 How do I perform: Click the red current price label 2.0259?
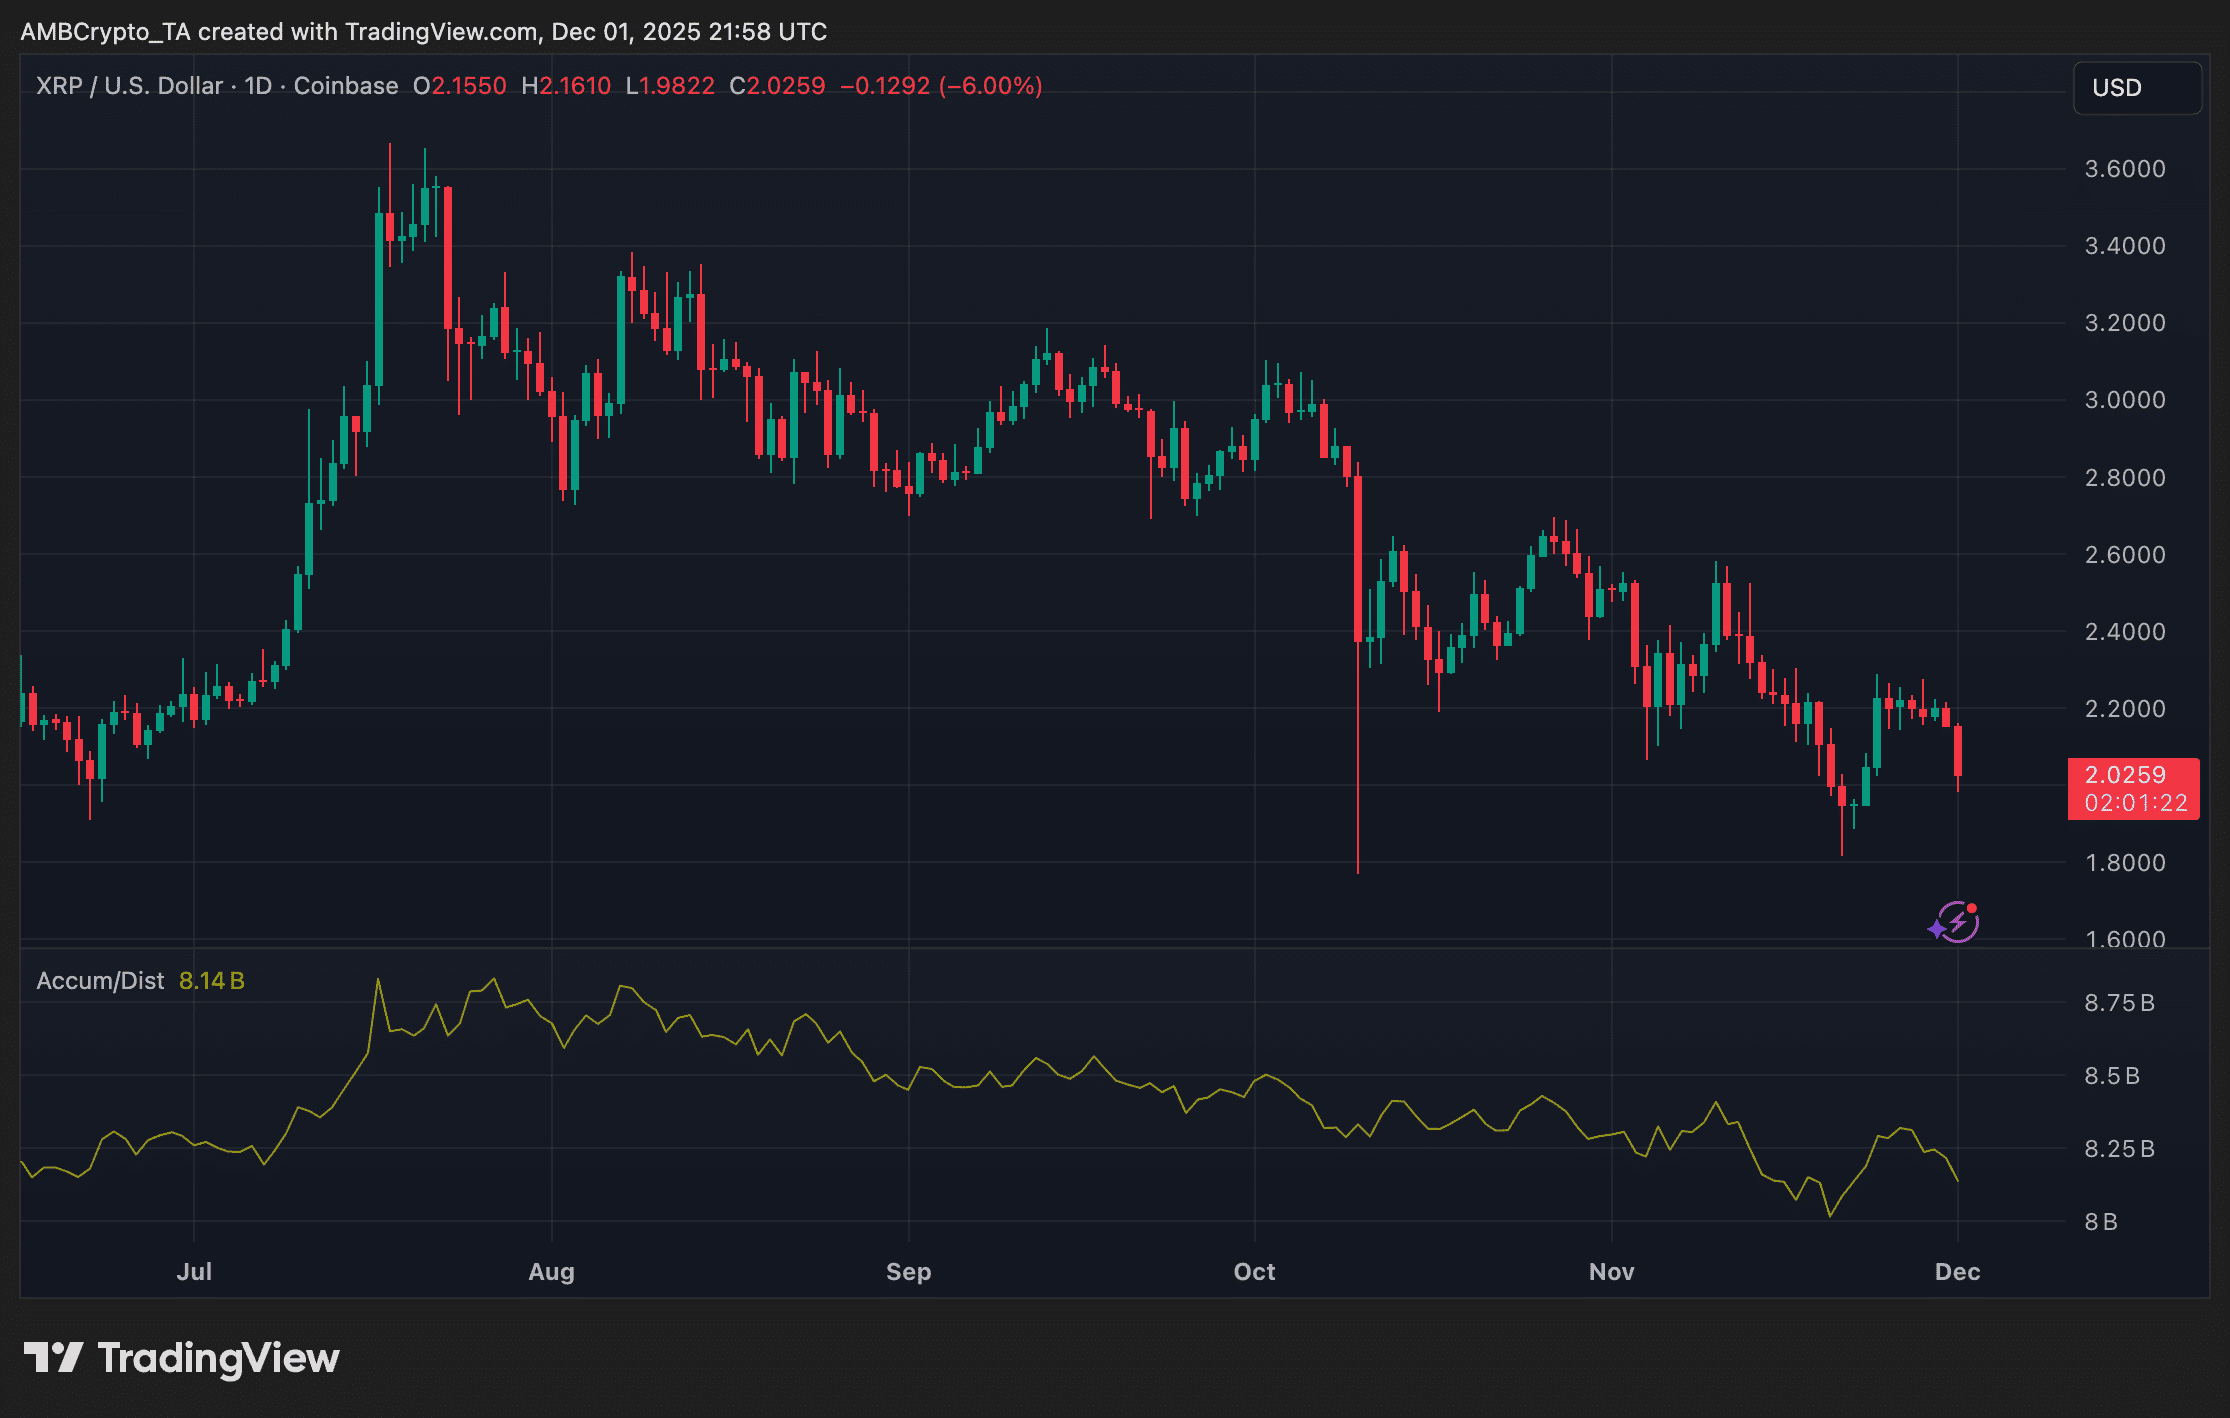click(2133, 775)
